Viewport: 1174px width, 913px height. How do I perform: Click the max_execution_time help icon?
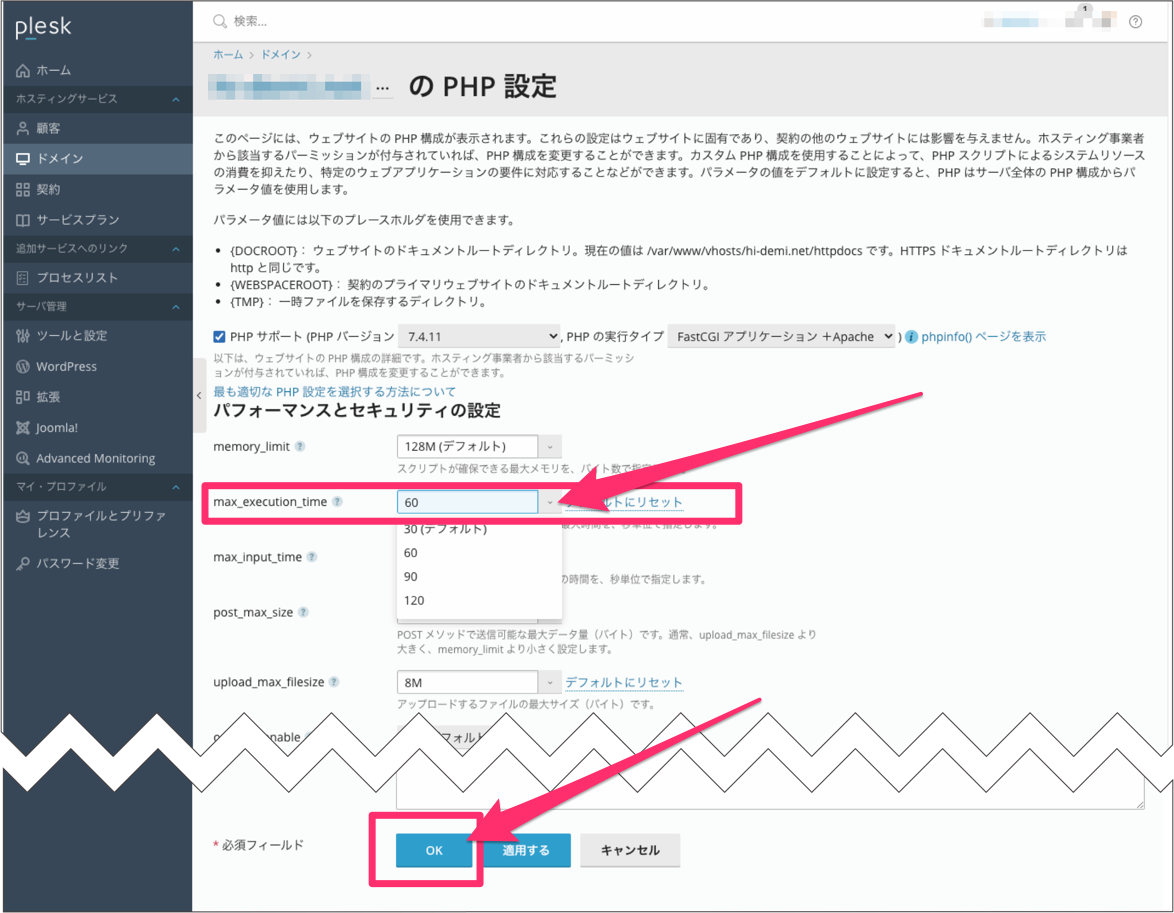tap(337, 502)
